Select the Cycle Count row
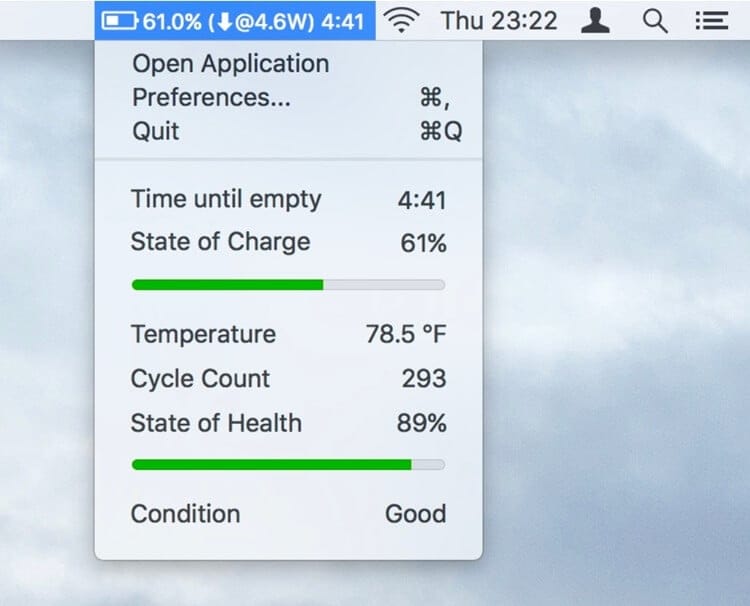The image size is (750, 606). [x=288, y=379]
